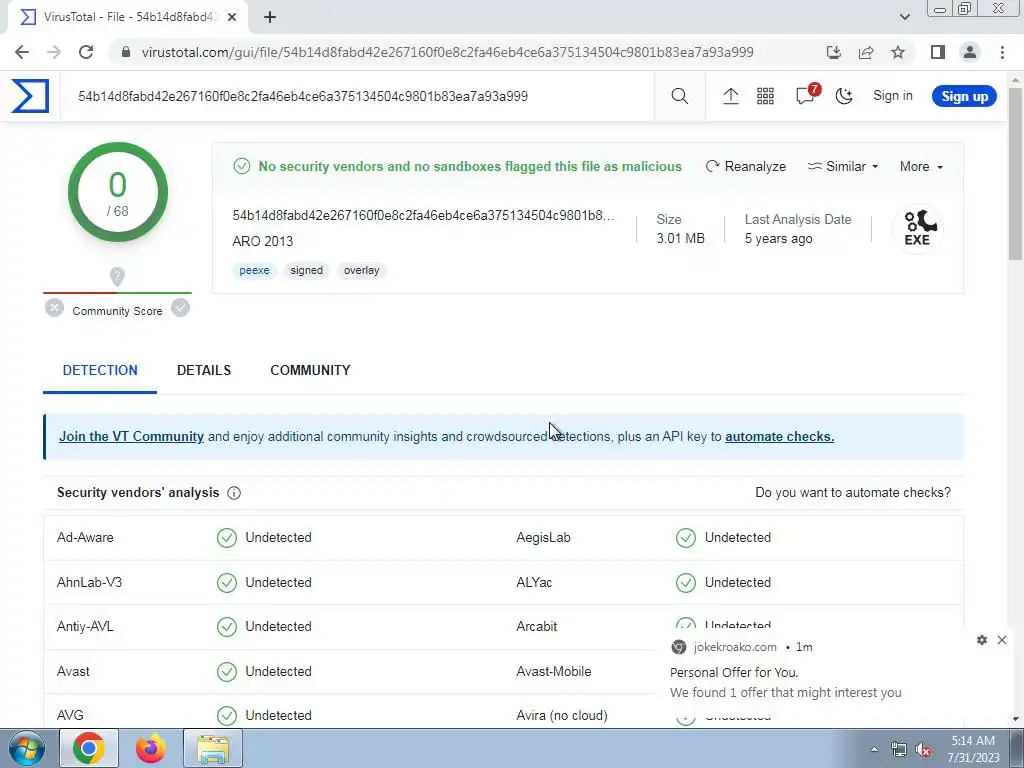Image resolution: width=1024 pixels, height=768 pixels.
Task: Click the Avast vendor name
Action: coord(73,671)
